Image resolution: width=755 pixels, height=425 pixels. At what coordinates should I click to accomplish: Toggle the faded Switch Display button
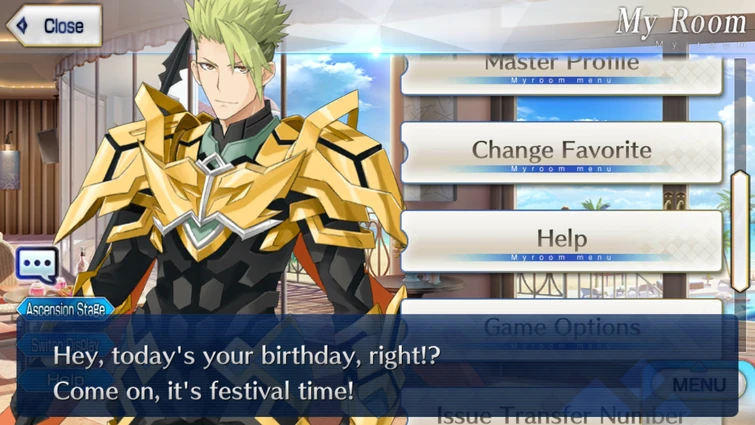click(x=65, y=345)
